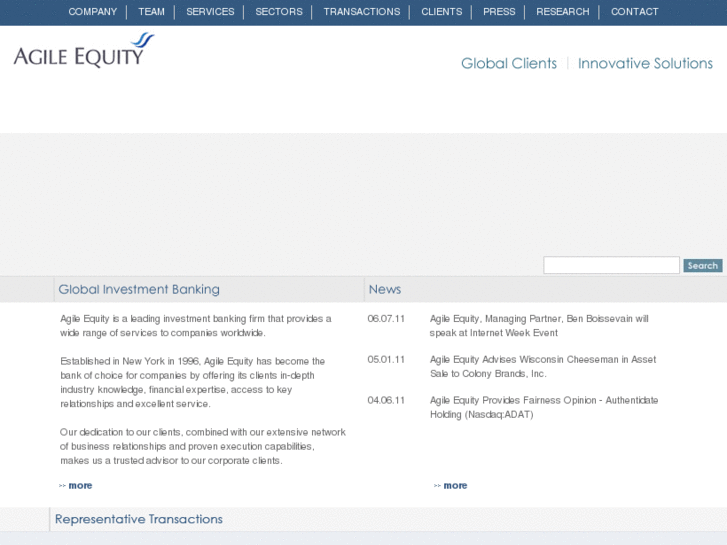The image size is (727, 545).
Task: Click paragraph 'Agile Equity is a leading investment'
Action: (196, 326)
